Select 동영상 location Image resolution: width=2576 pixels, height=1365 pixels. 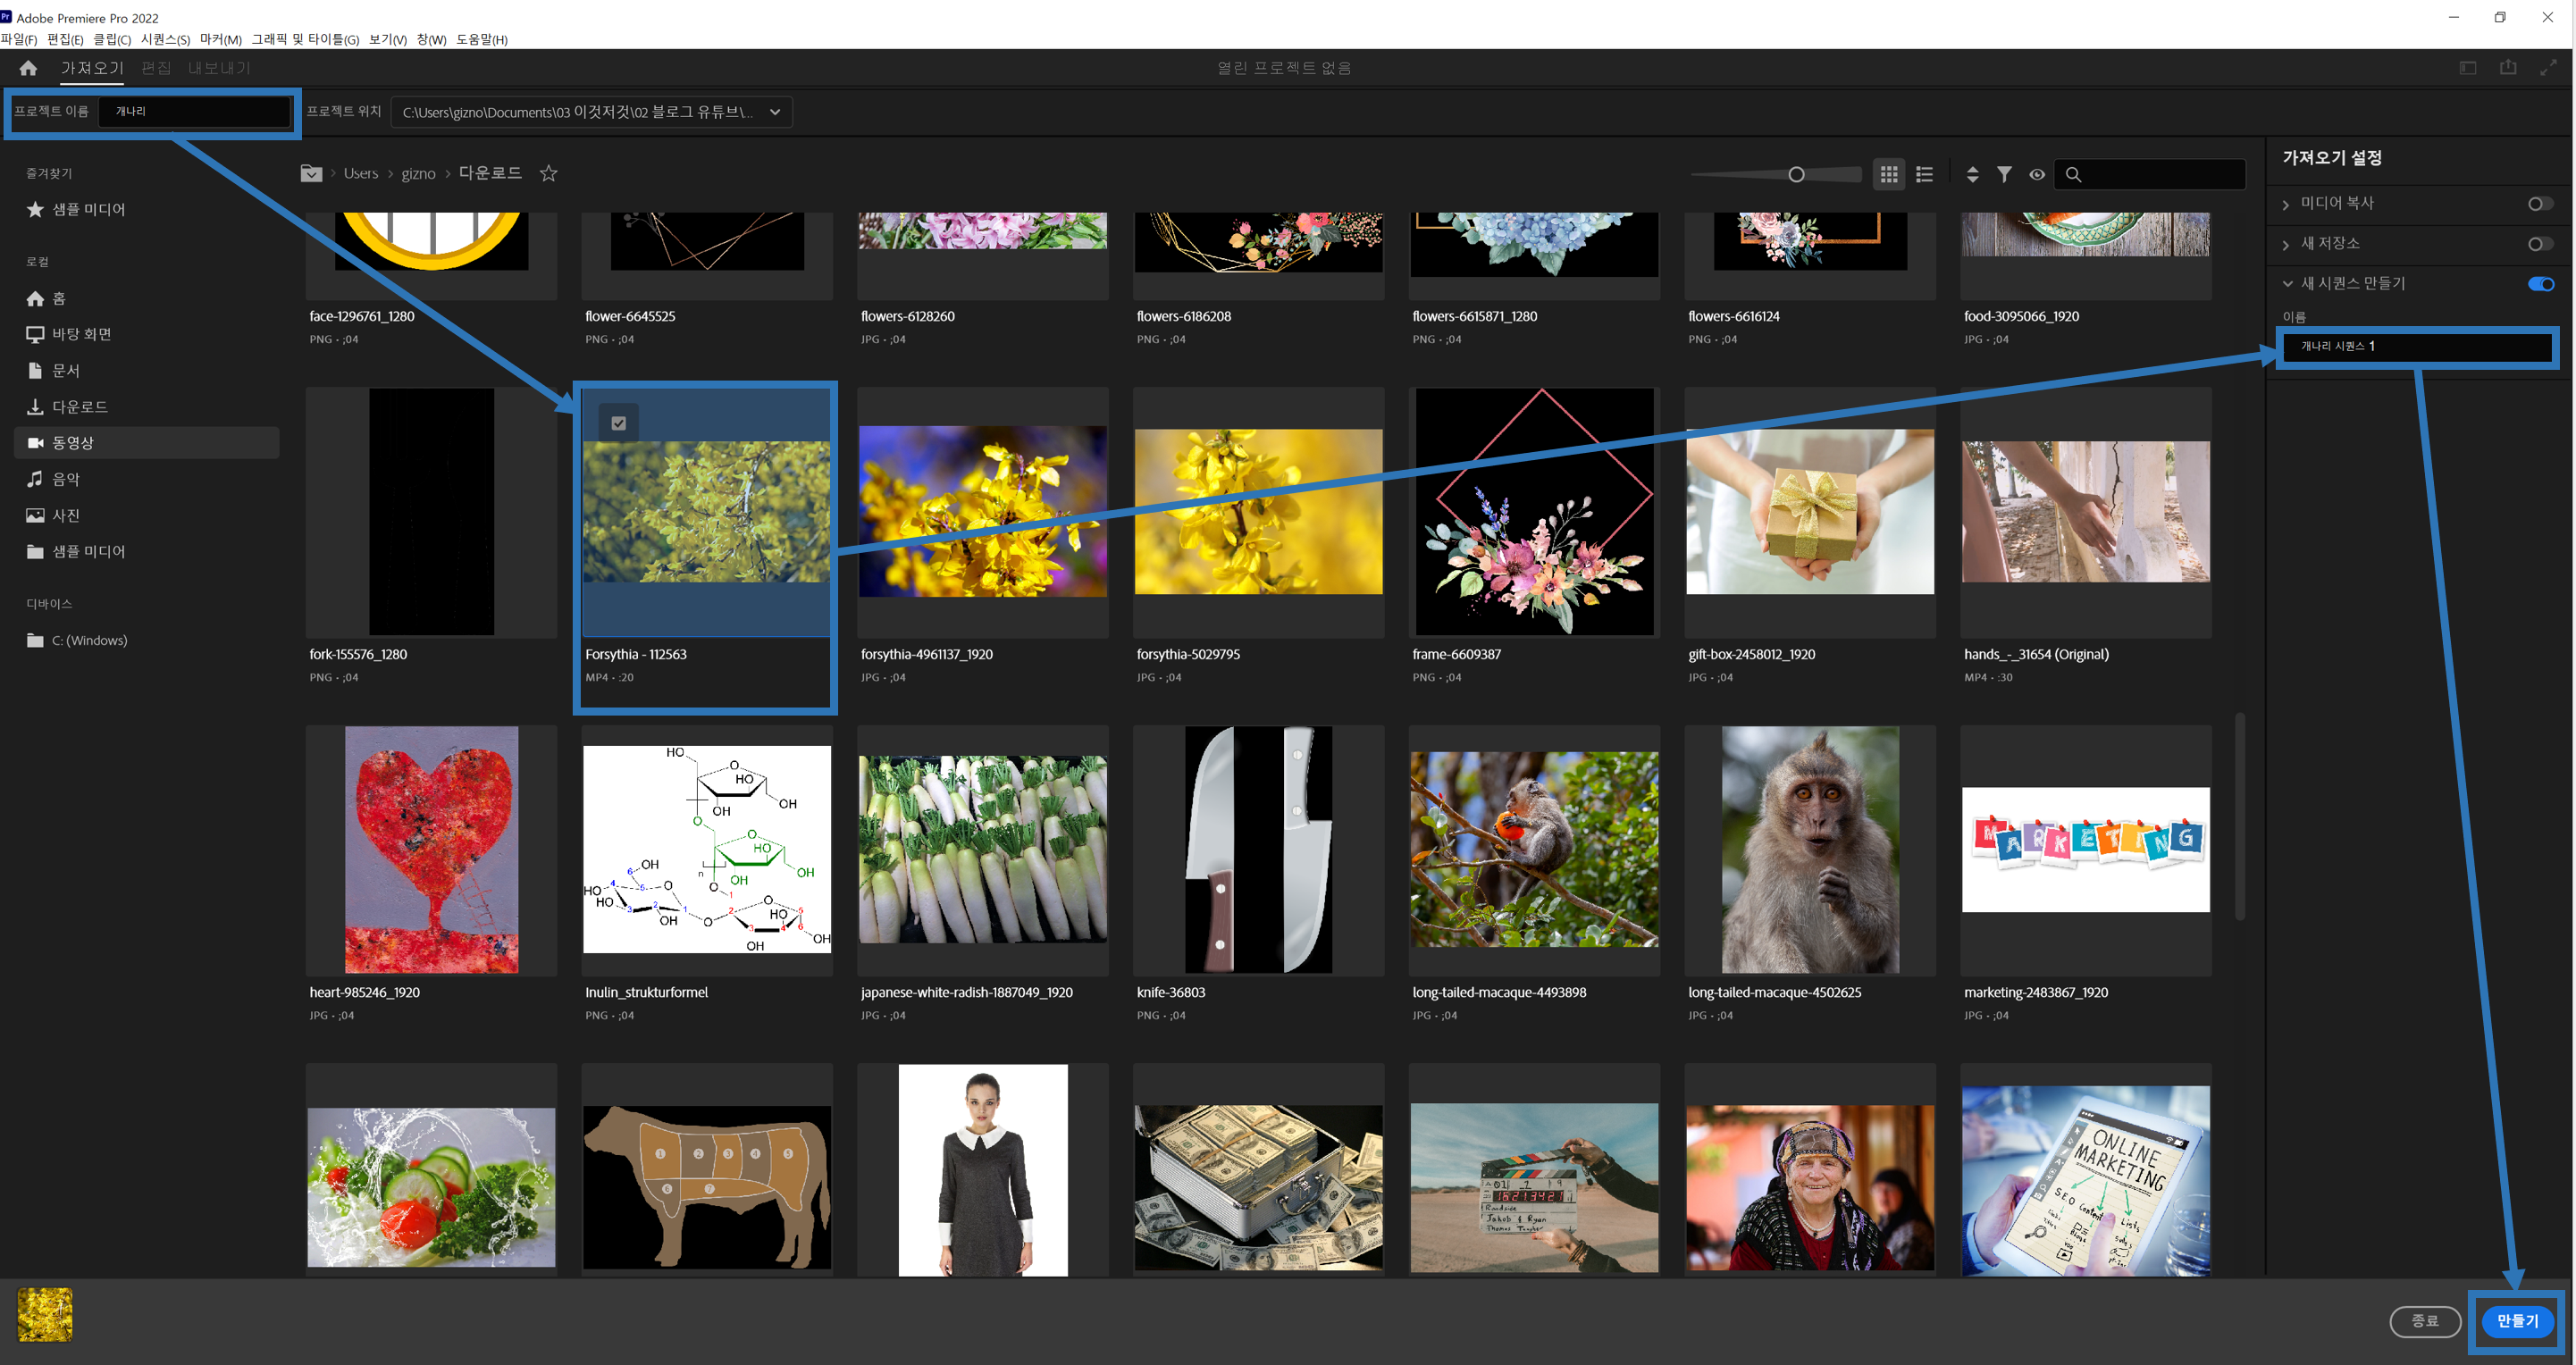pos(146,442)
